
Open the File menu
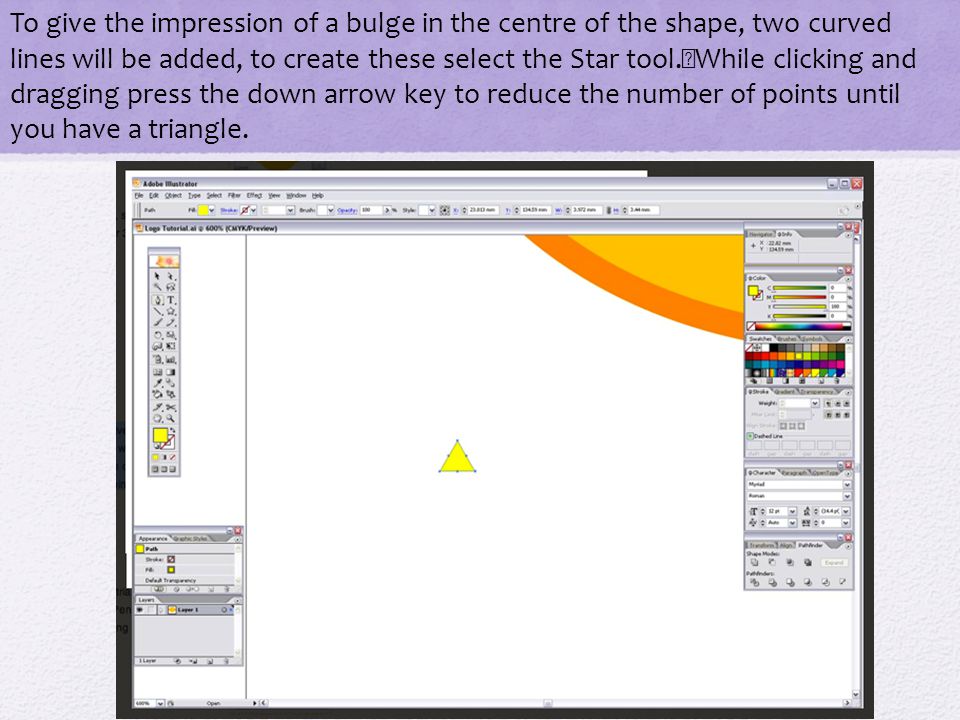coord(139,195)
